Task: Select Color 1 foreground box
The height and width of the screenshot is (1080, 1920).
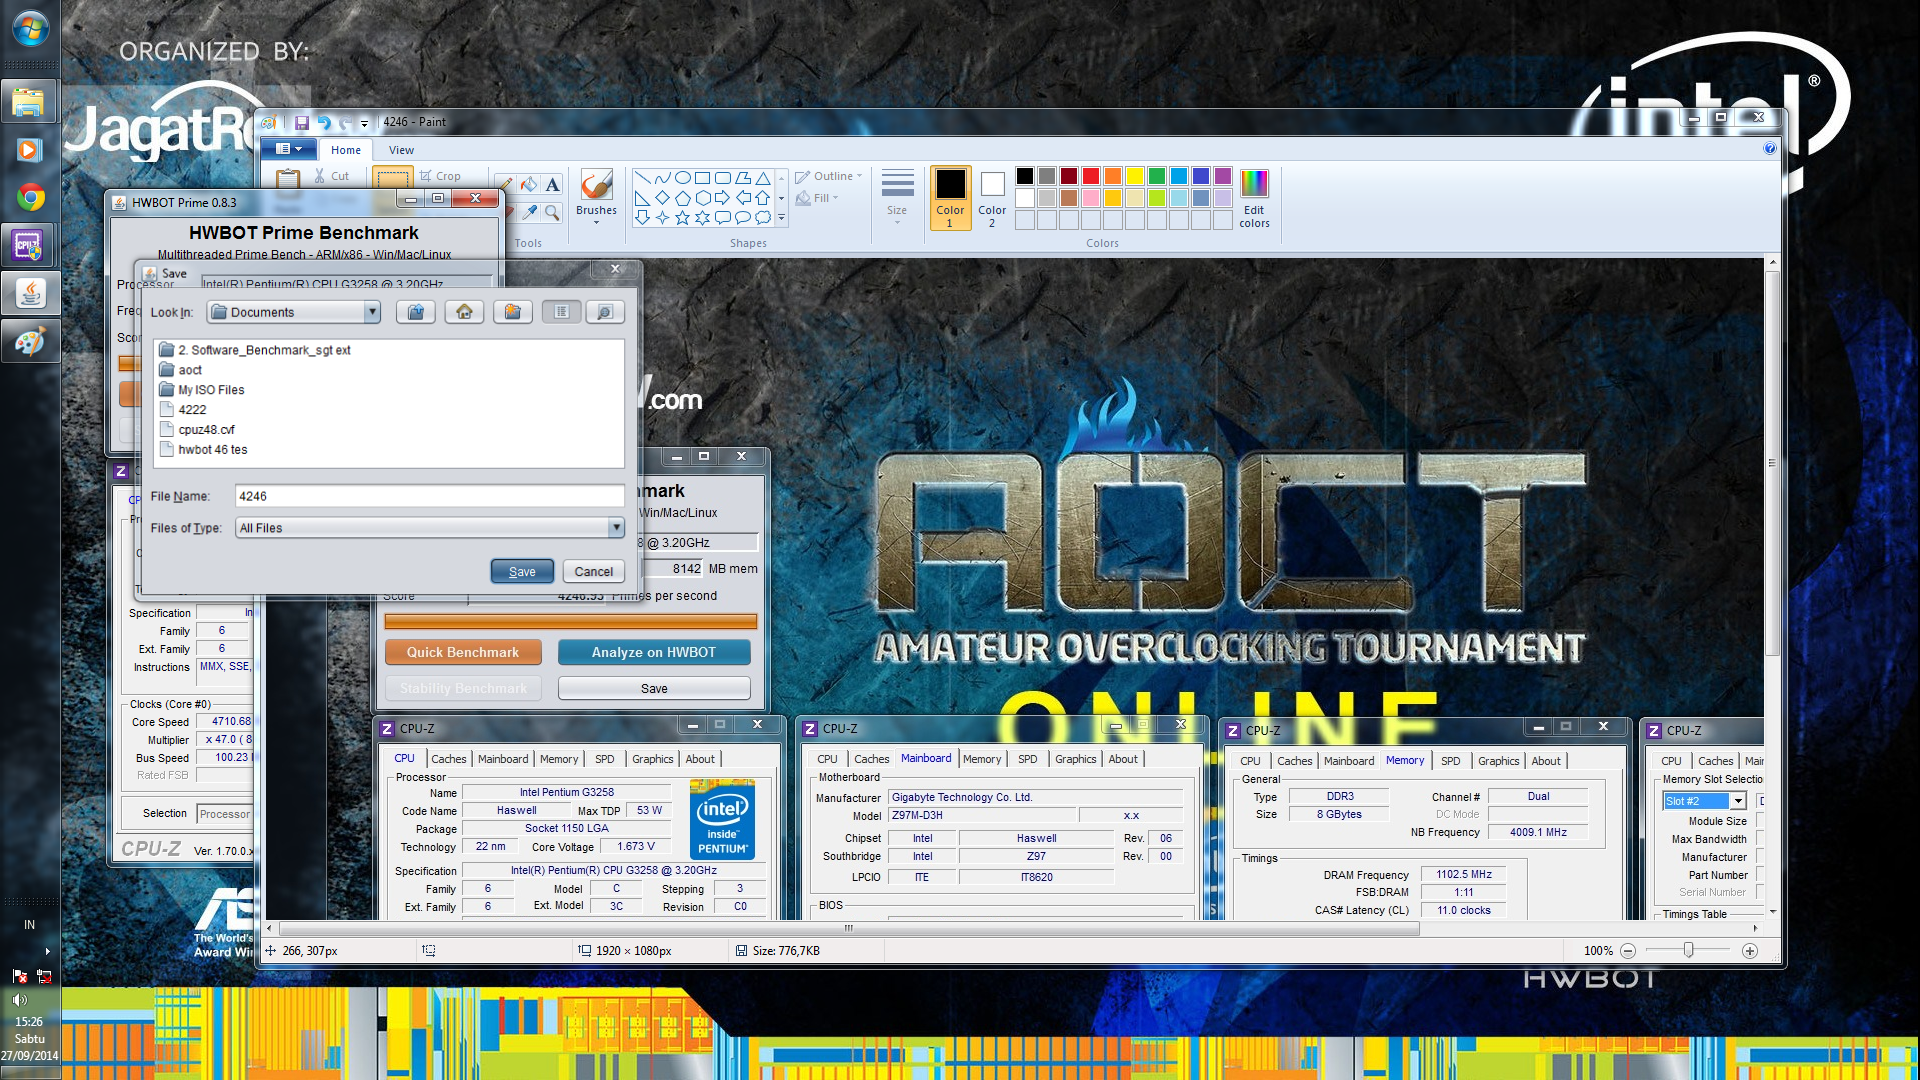Action: coord(950,198)
